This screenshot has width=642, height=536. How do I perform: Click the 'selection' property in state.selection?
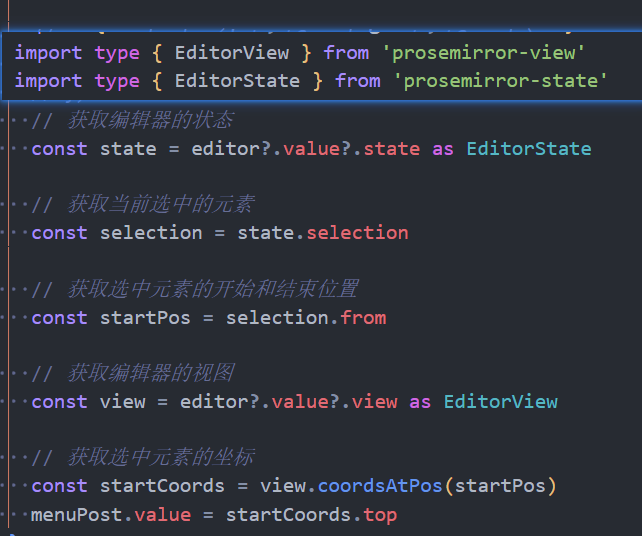(357, 232)
